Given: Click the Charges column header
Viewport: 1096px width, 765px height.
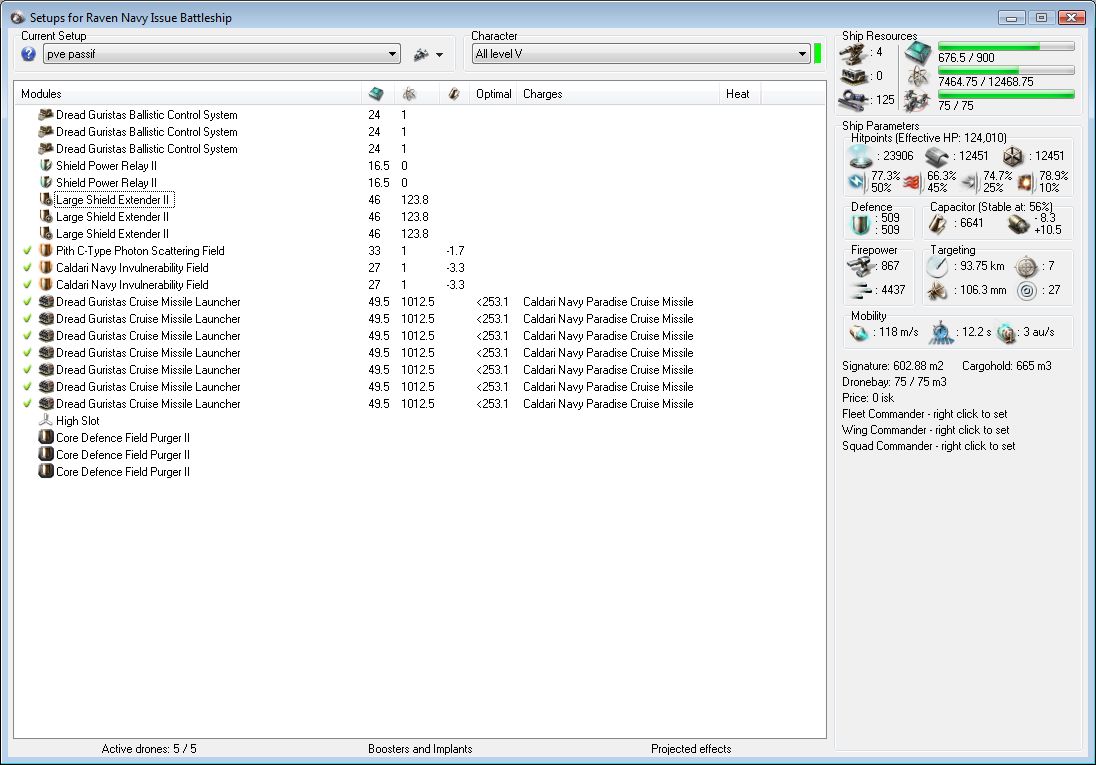Looking at the screenshot, I should [x=542, y=94].
